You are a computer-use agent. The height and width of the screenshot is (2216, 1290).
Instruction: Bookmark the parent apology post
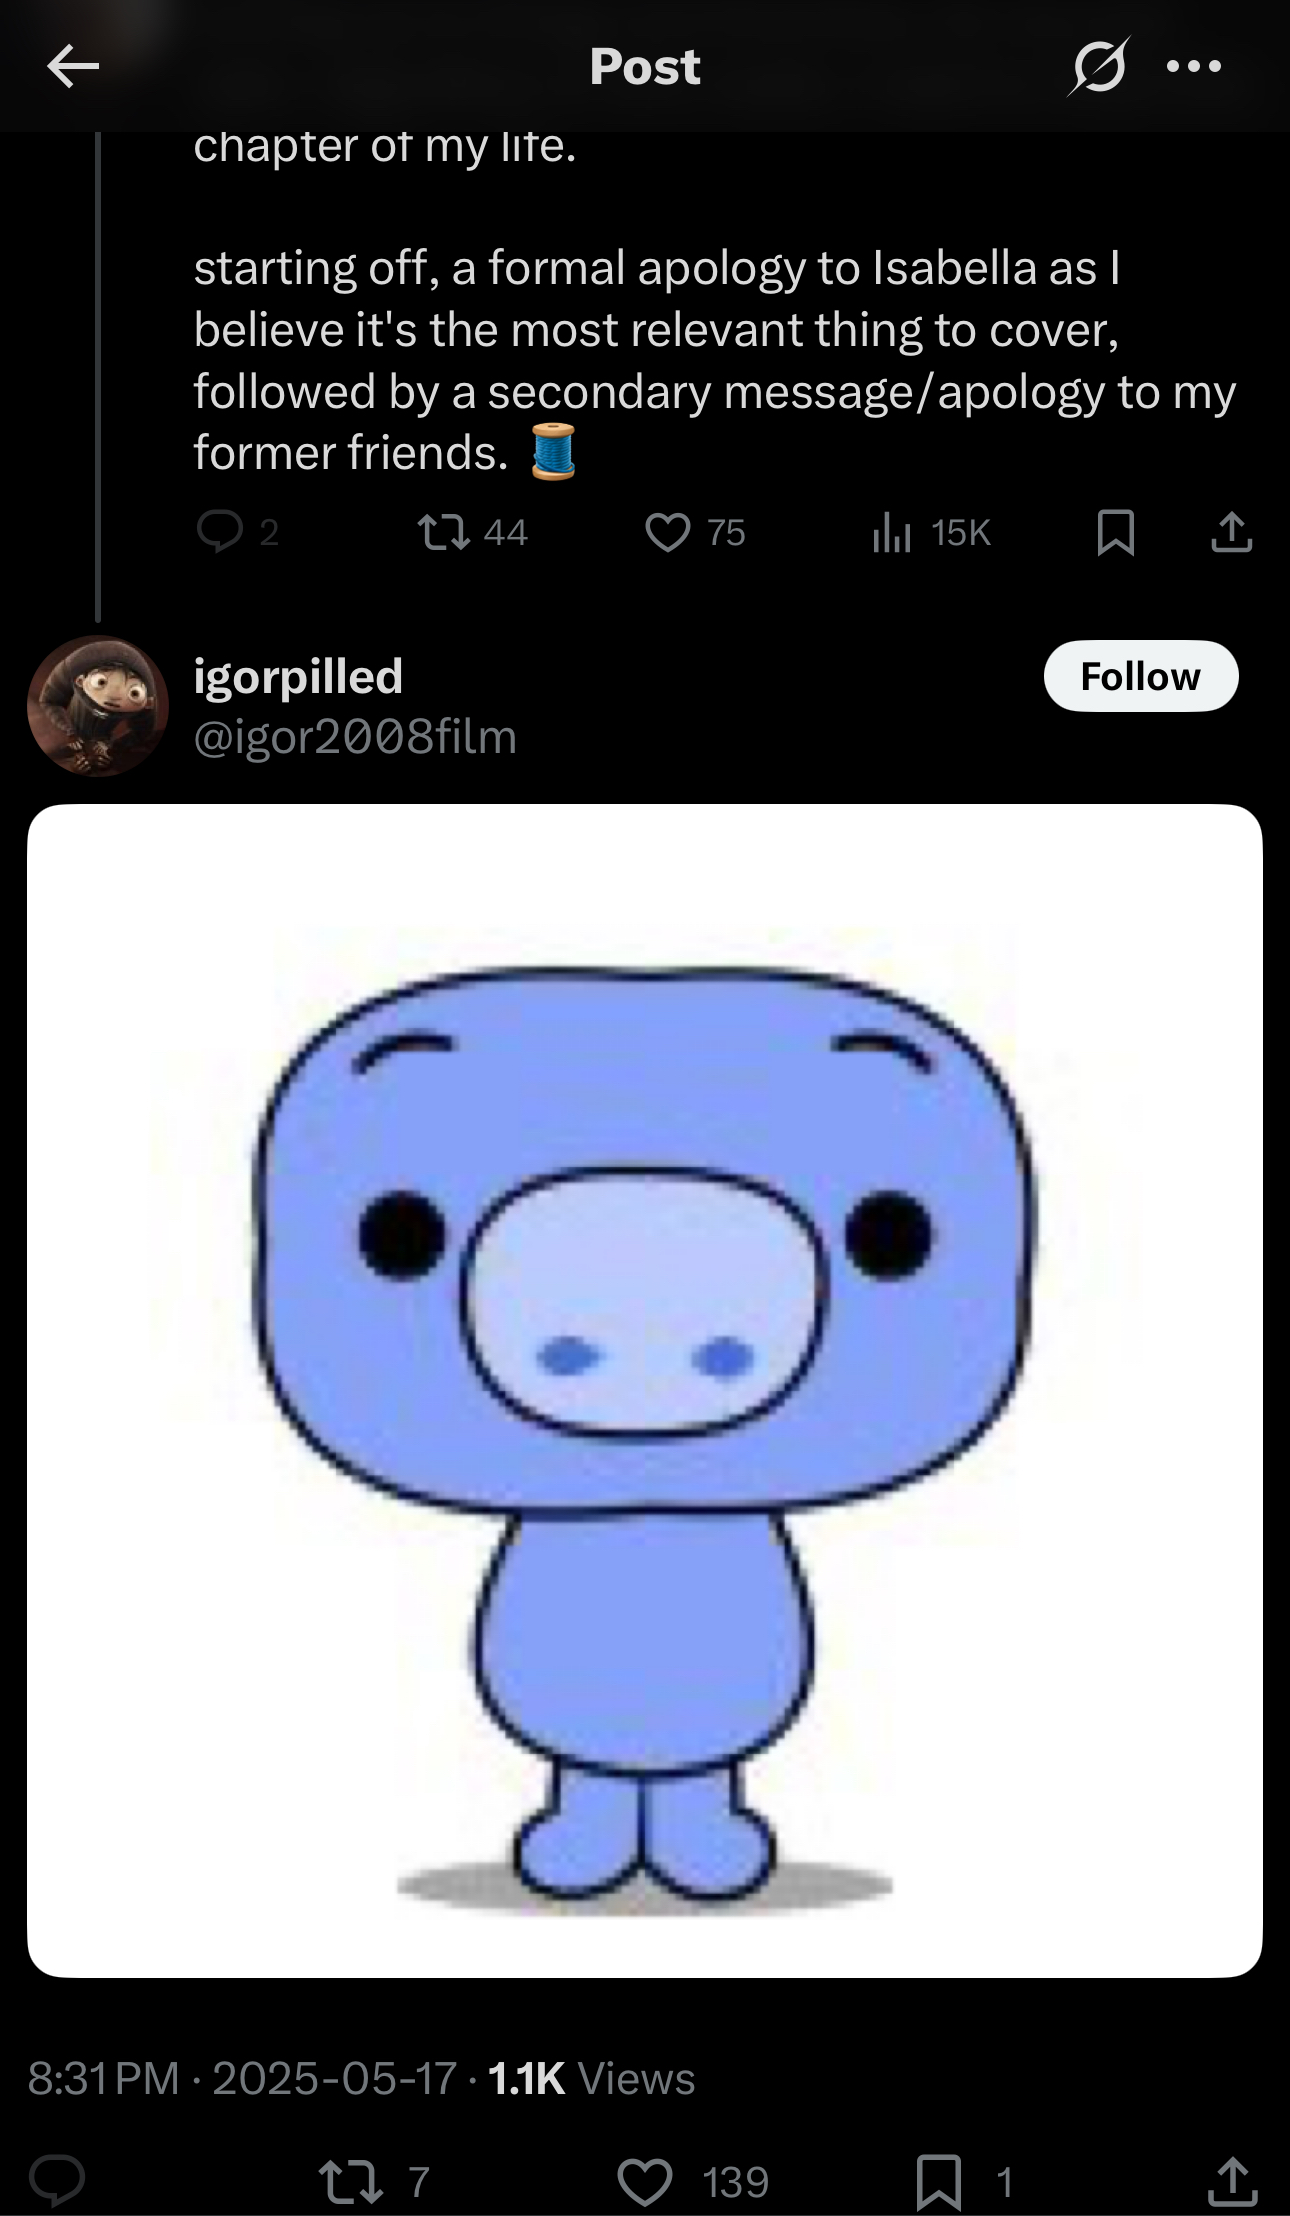tap(1115, 532)
